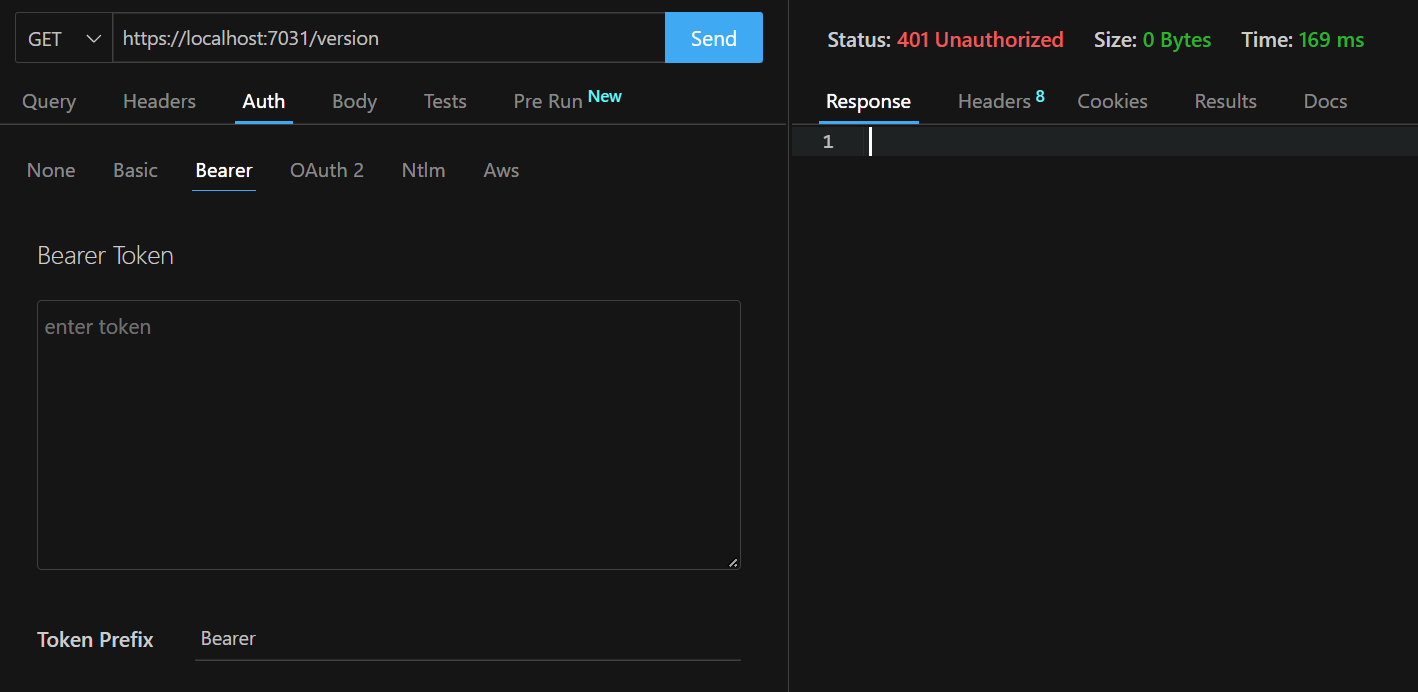The image size is (1418, 692).
Task: Choose None auth type
Action: pos(51,170)
